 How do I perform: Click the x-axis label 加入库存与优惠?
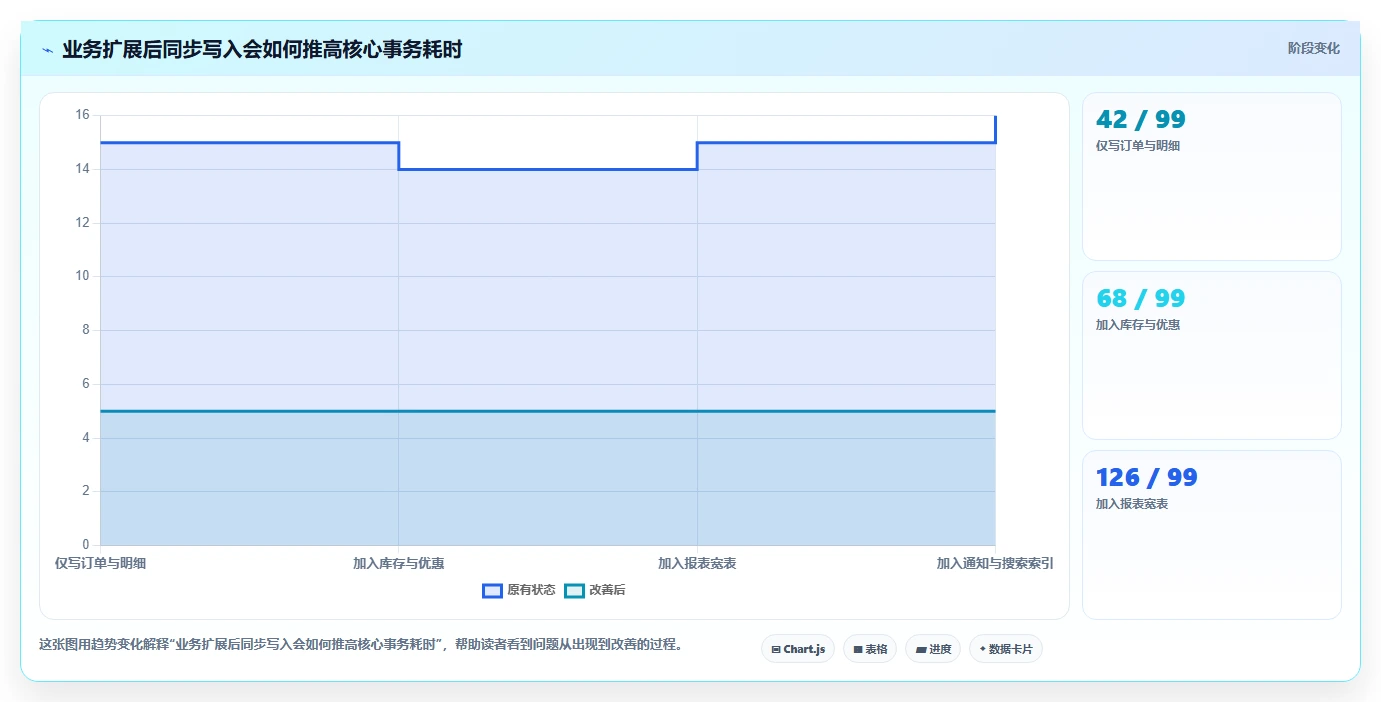point(399,563)
